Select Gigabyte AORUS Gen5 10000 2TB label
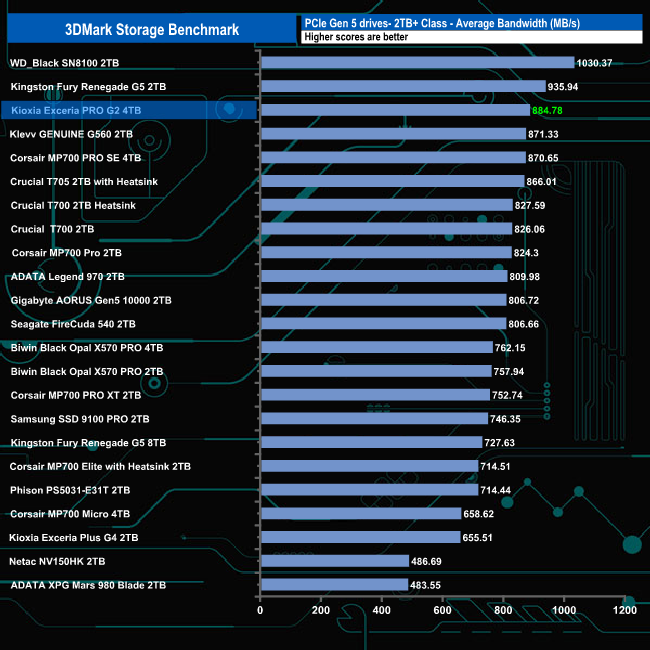650x650 pixels. click(91, 301)
